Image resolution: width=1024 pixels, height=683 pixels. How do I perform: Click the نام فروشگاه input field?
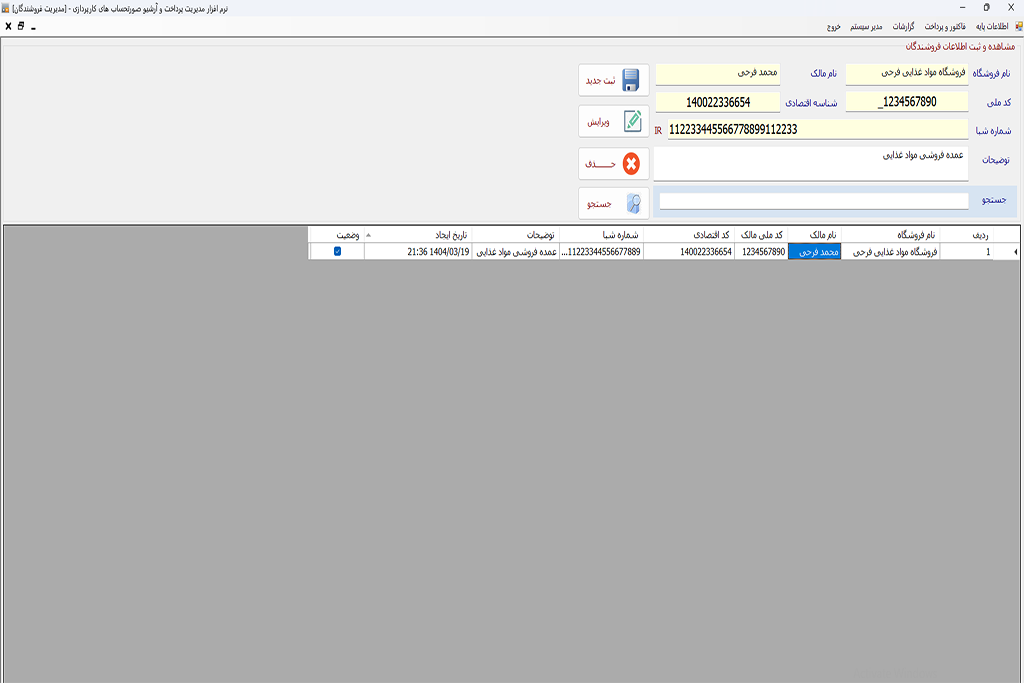tap(906, 73)
